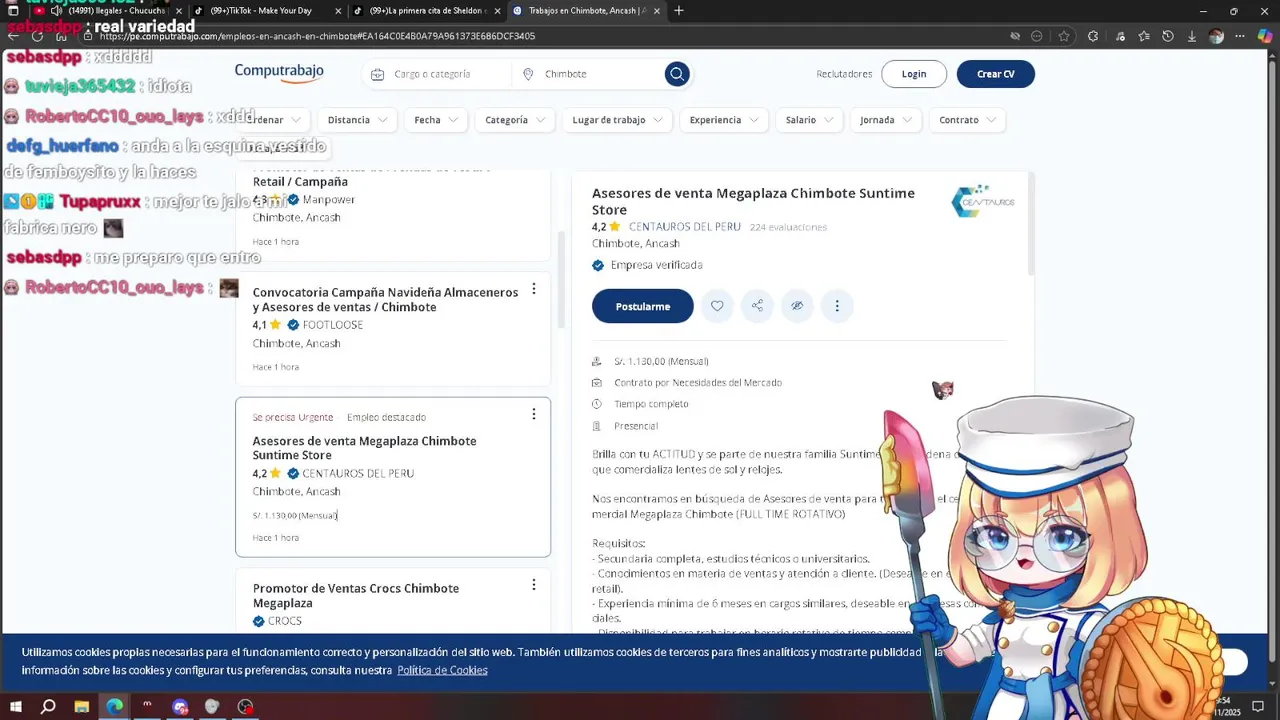
Task: Open a new browser tab
Action: (679, 11)
